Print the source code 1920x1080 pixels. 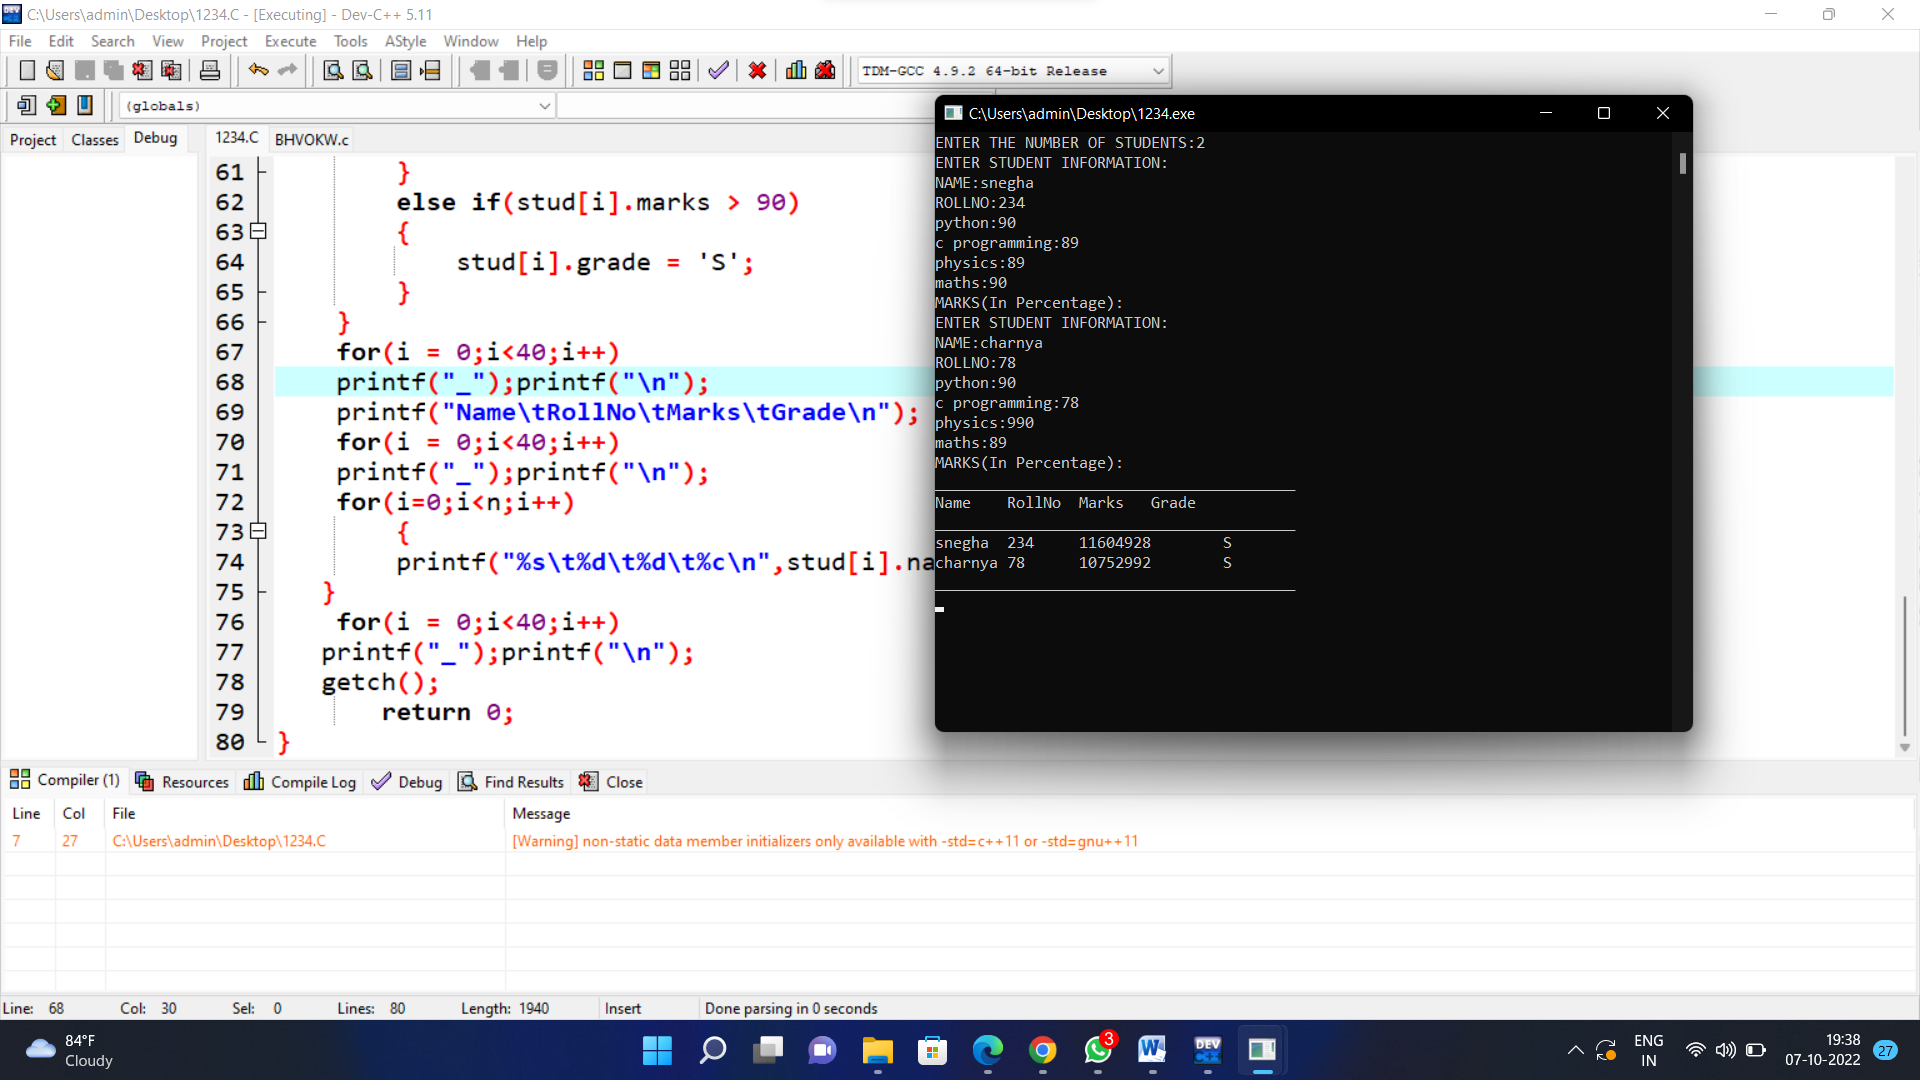point(209,70)
